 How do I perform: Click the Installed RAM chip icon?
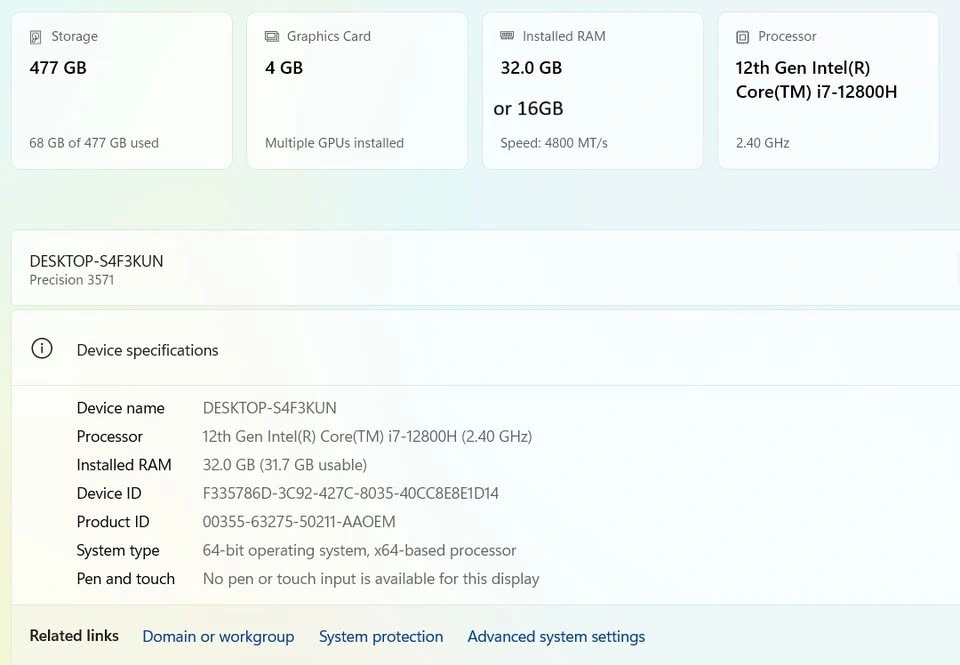(x=507, y=36)
